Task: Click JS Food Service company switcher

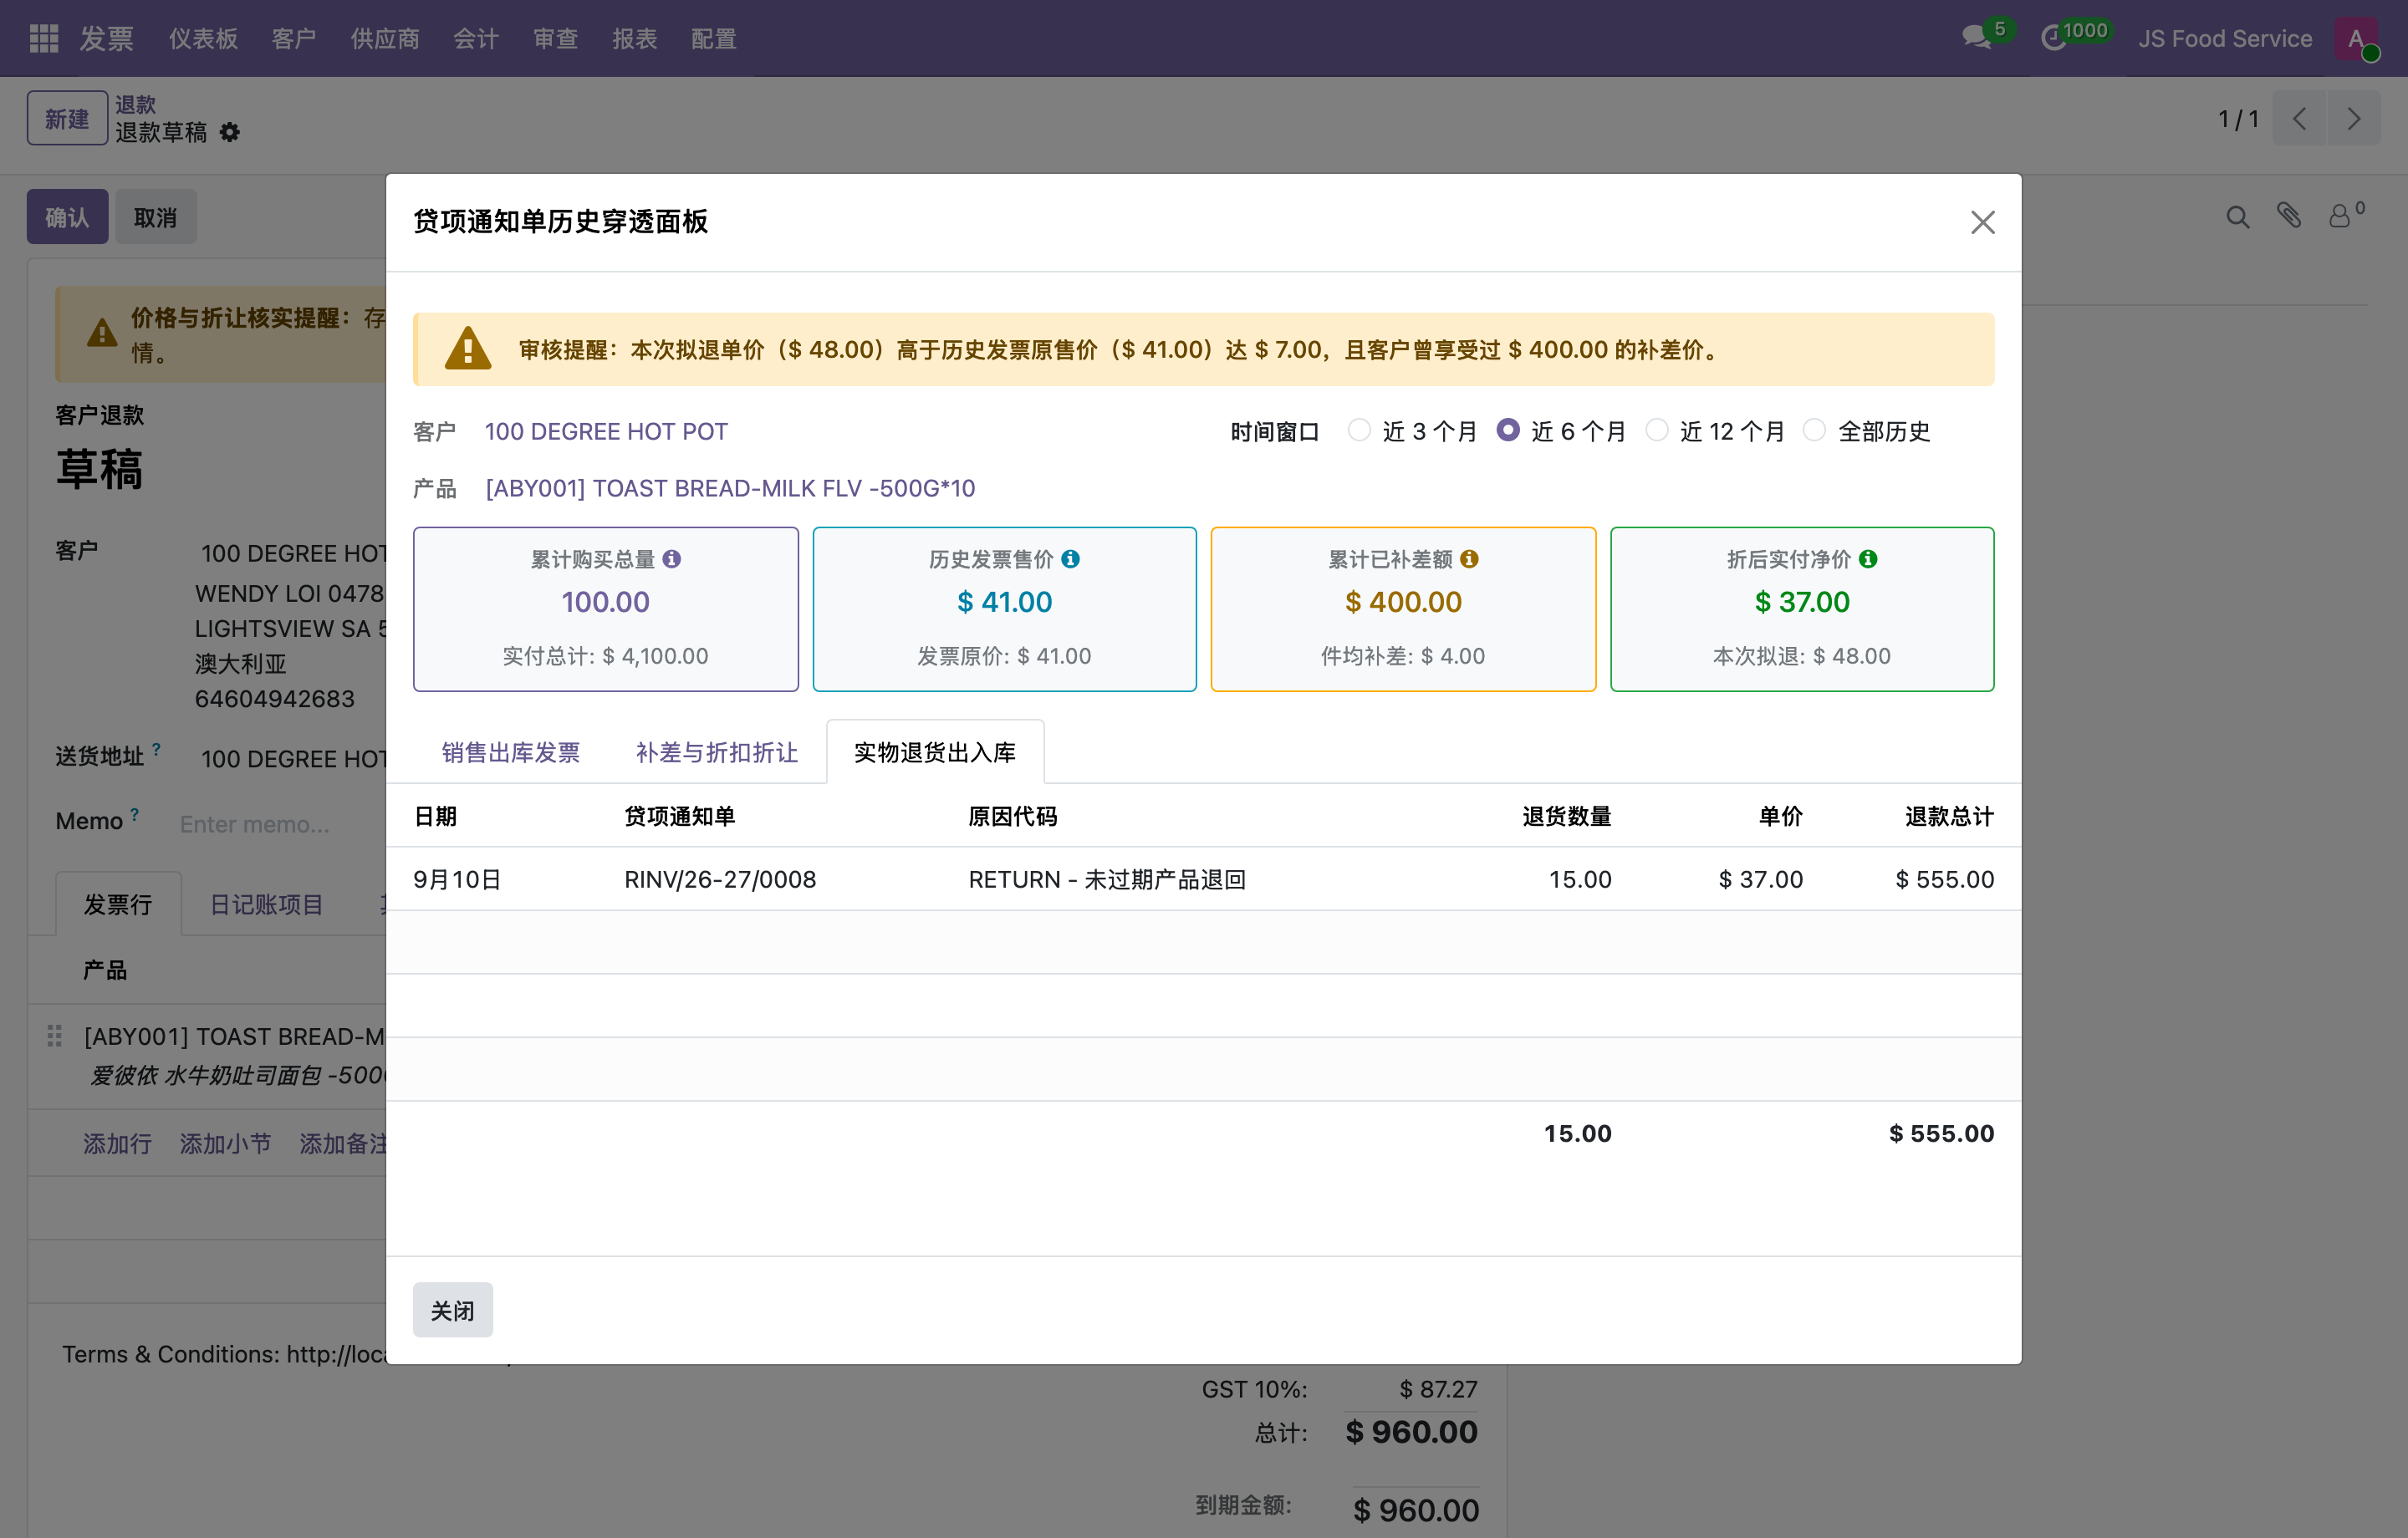Action: (2224, 38)
